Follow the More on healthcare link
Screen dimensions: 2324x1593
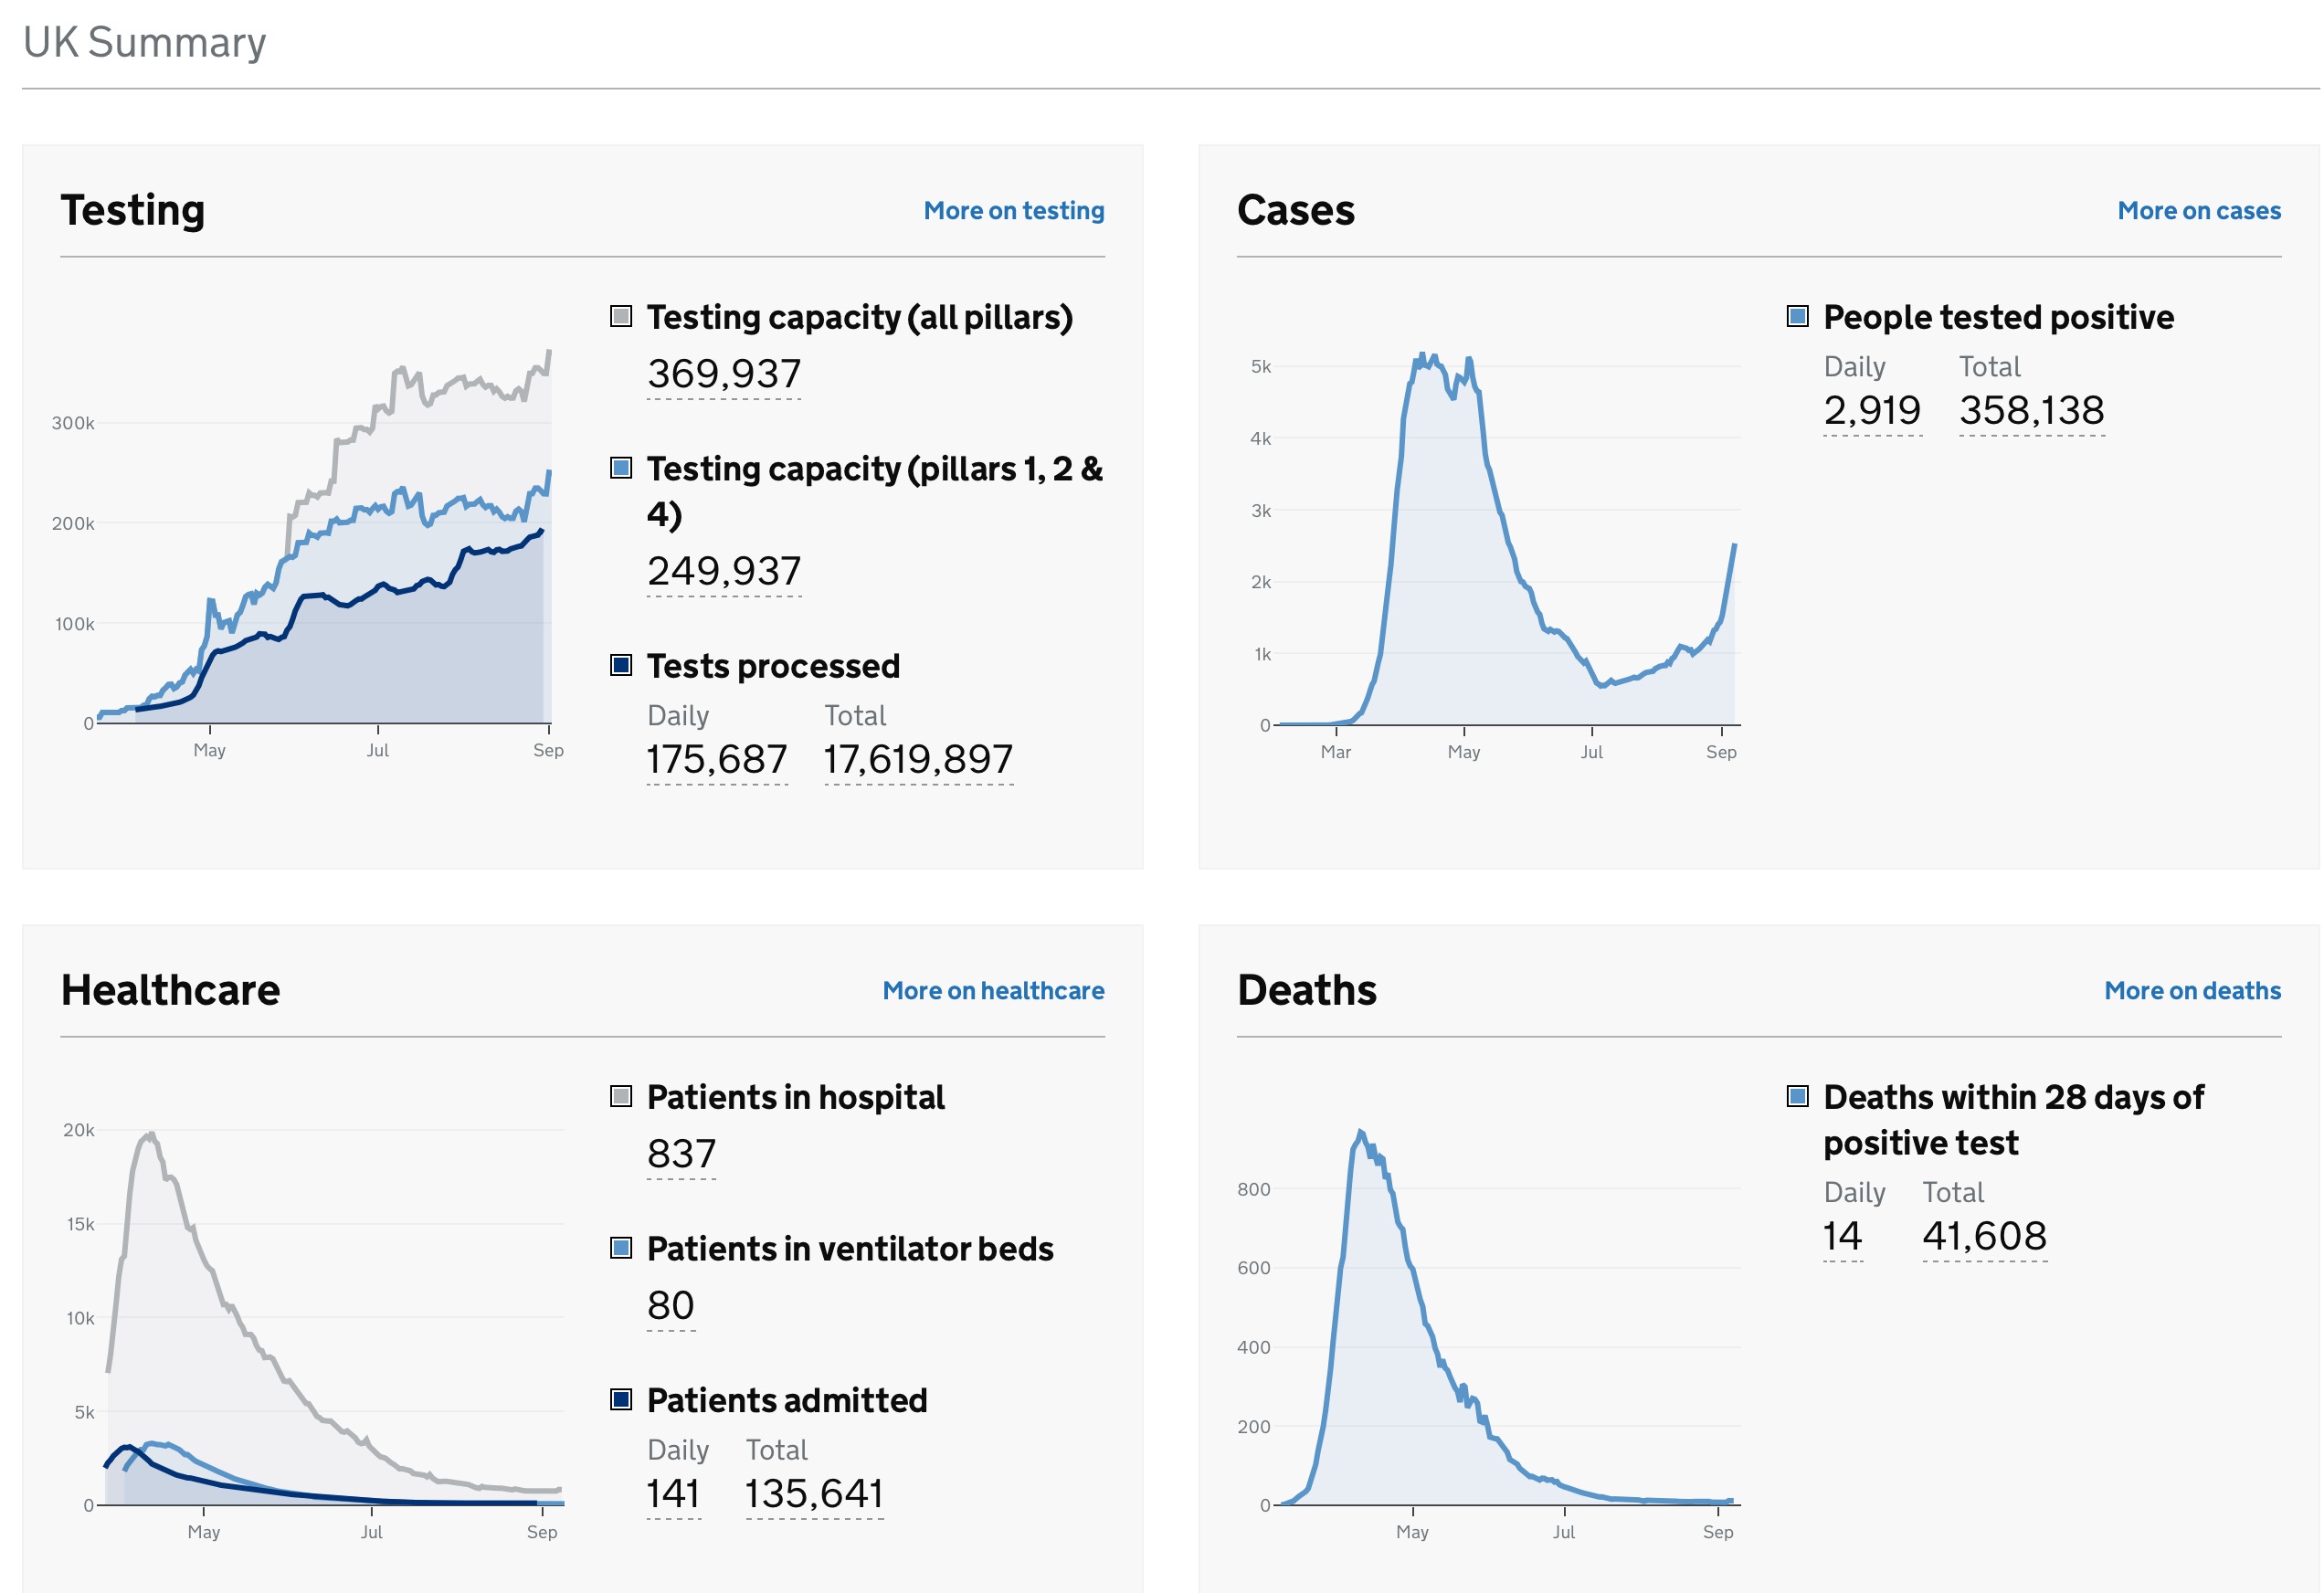[992, 991]
